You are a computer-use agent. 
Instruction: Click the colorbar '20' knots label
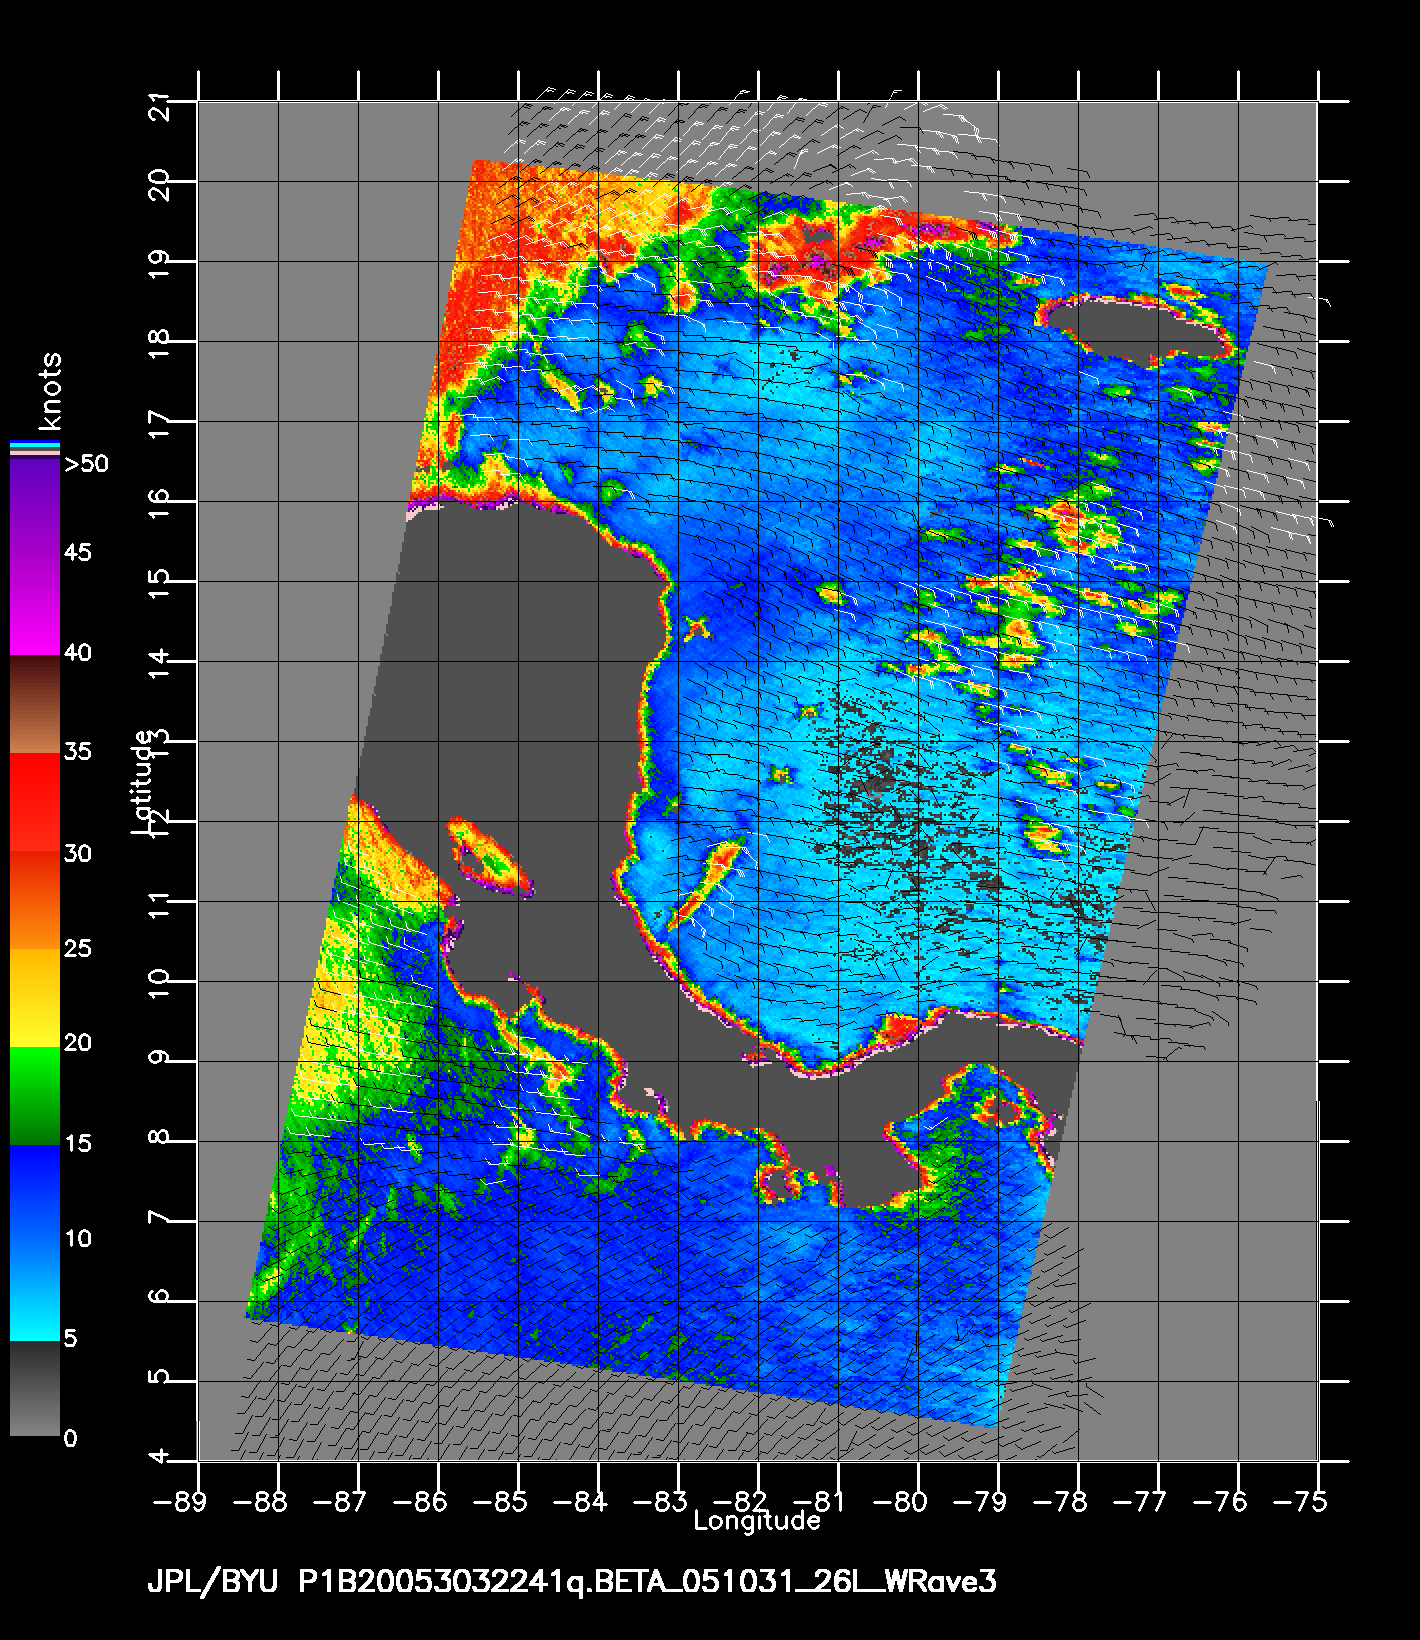(78, 1043)
